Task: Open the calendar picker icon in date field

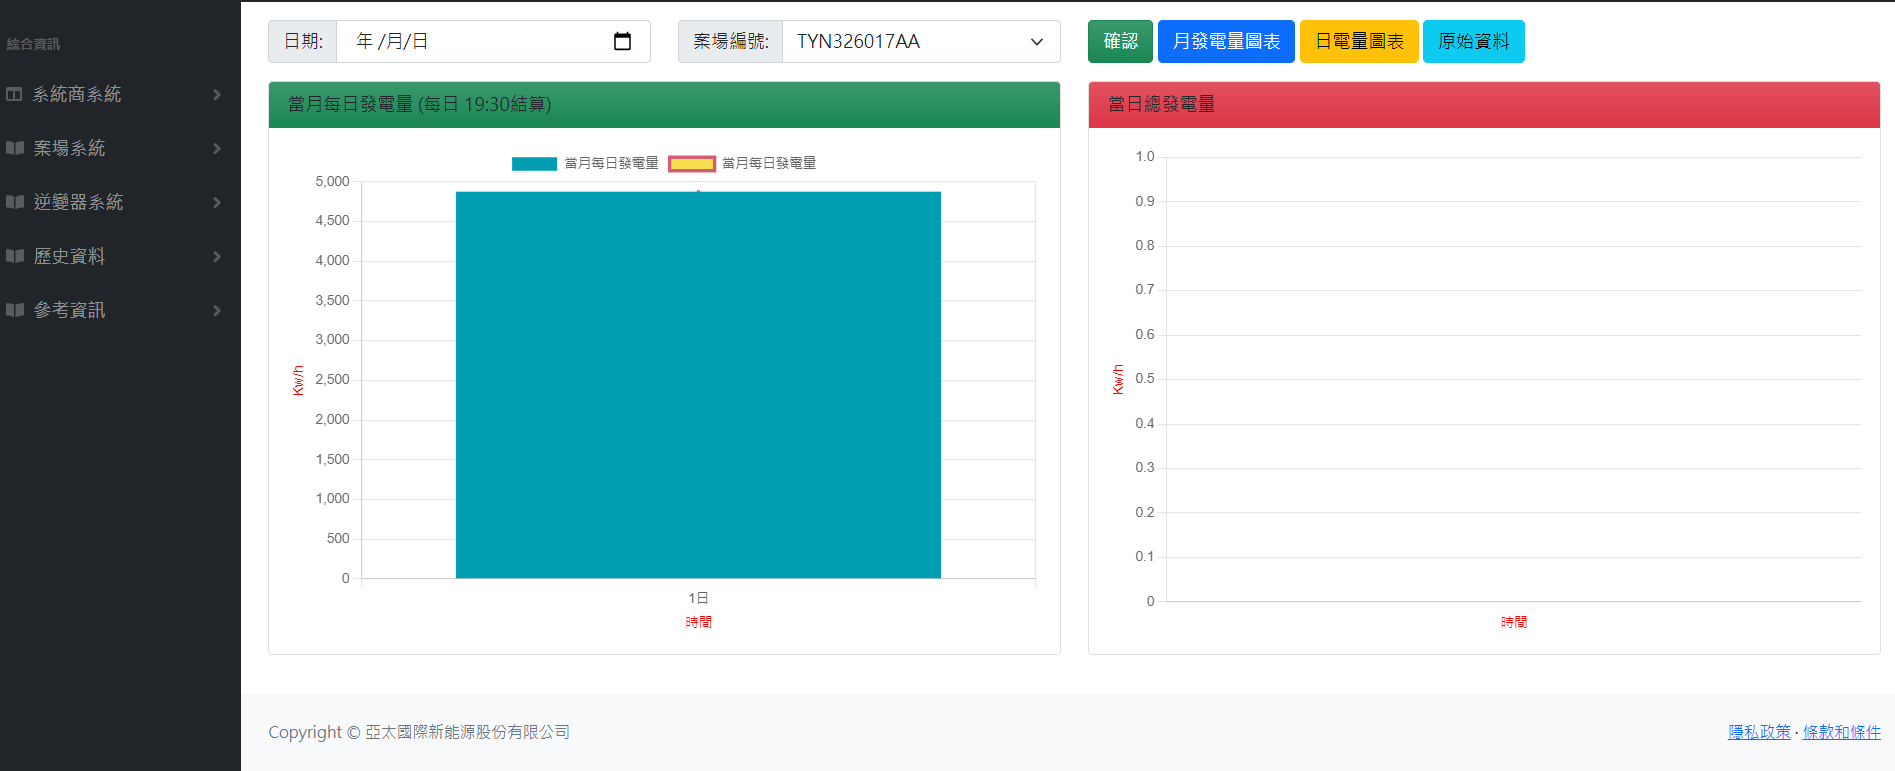Action: (622, 41)
